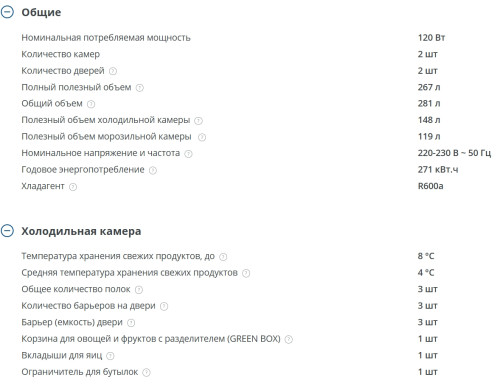Screen dimensions: 500x391
Task: Collapse the Холодильная камера section
Action: tap(7, 231)
